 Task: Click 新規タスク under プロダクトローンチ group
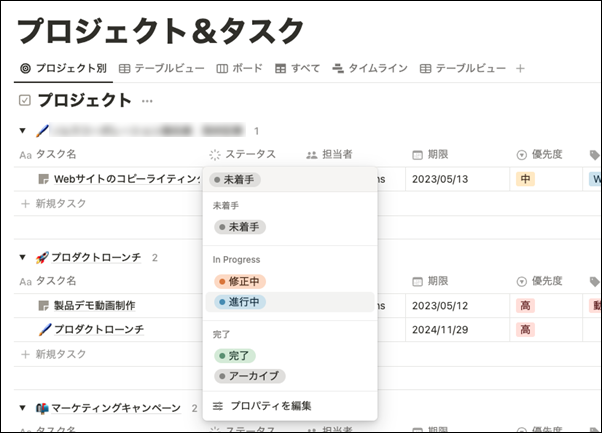(x=58, y=354)
